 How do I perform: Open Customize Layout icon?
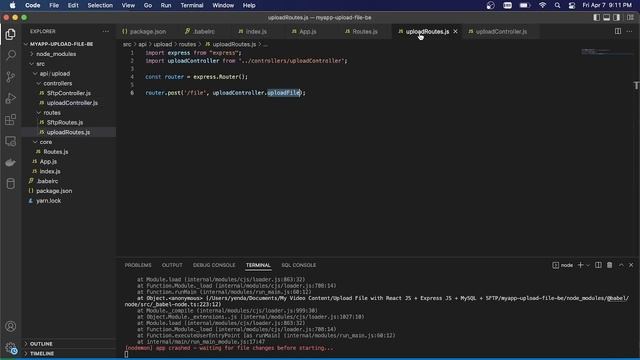631,18
